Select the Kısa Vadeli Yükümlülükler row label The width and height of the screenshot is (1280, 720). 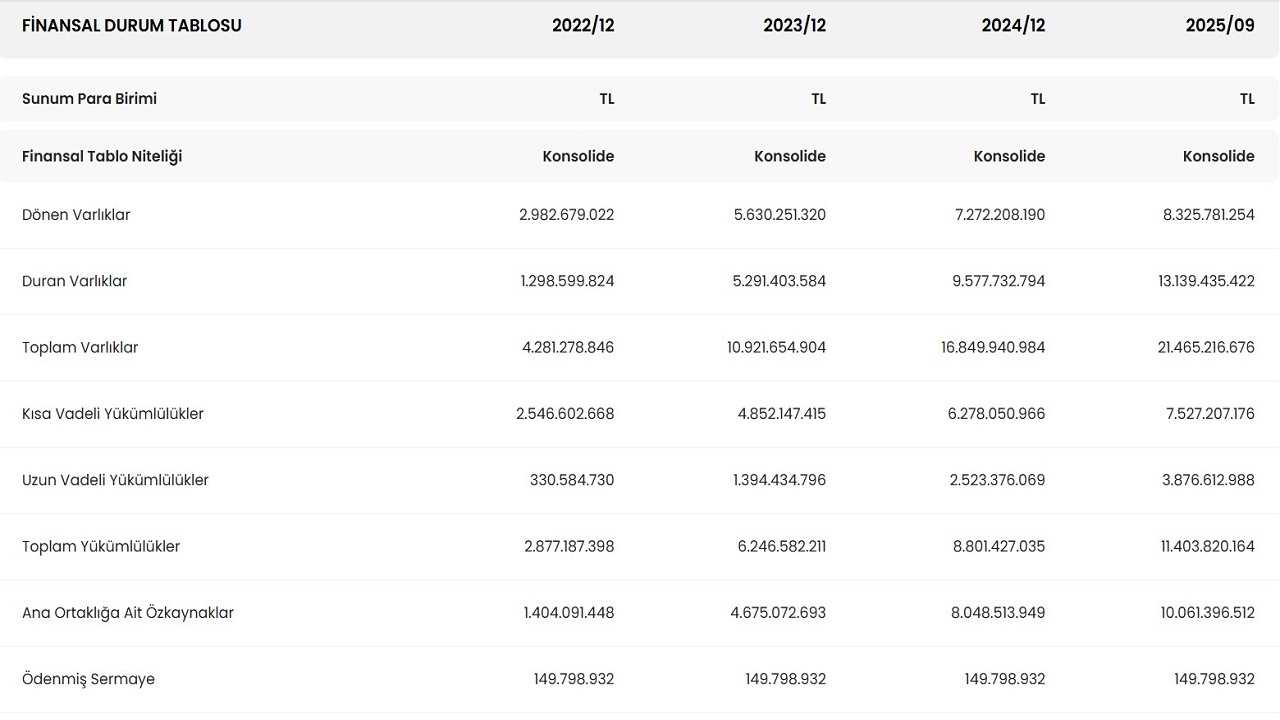[x=113, y=414]
